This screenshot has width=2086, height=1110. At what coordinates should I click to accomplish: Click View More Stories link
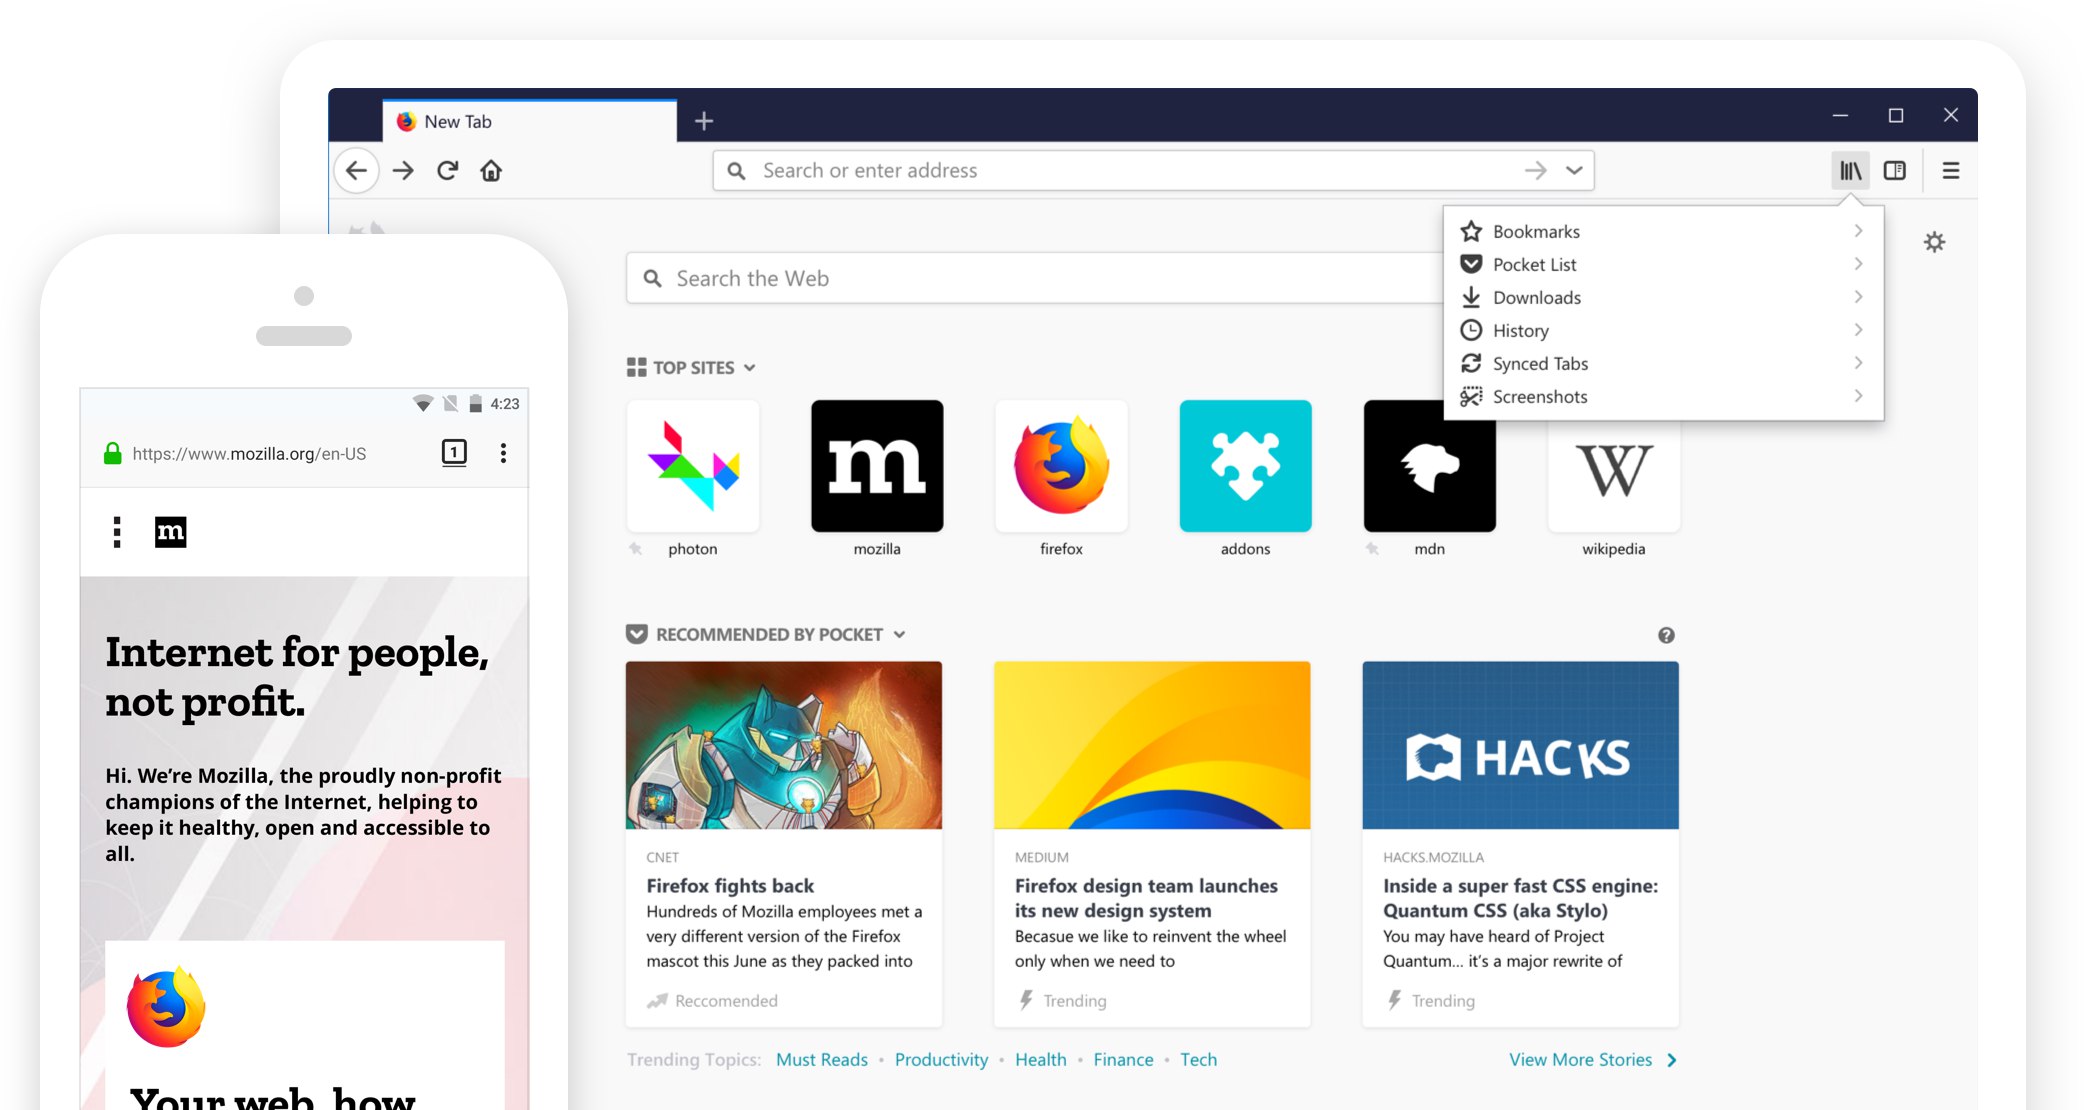point(1592,1060)
